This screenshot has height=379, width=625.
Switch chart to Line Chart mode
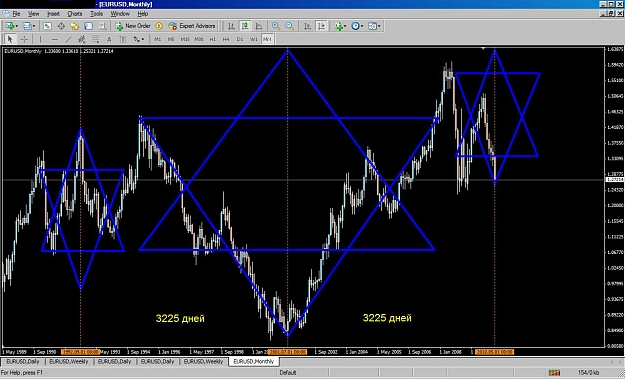259,26
